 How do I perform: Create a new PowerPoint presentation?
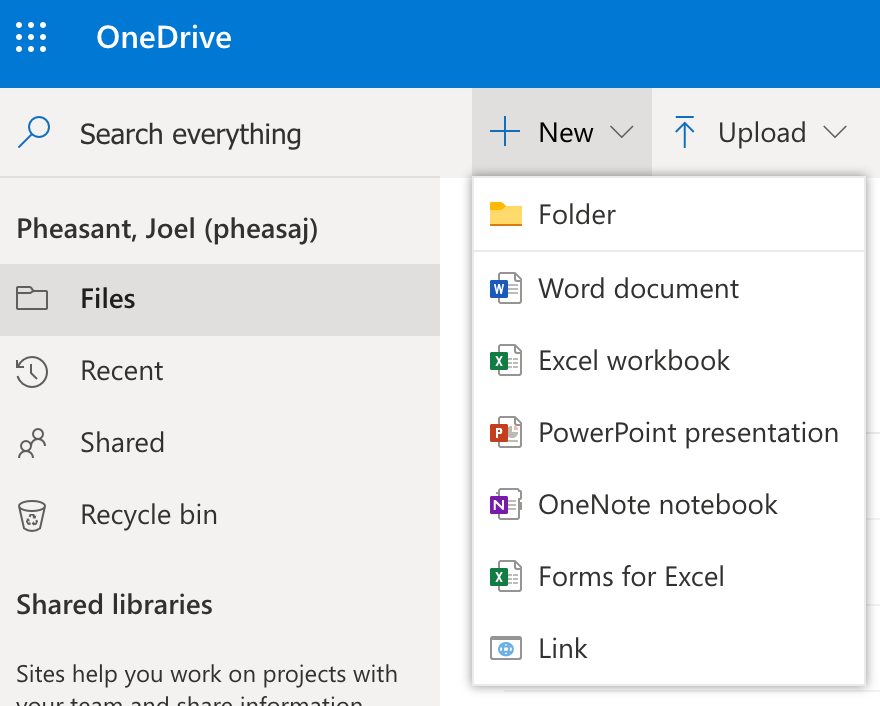point(669,432)
